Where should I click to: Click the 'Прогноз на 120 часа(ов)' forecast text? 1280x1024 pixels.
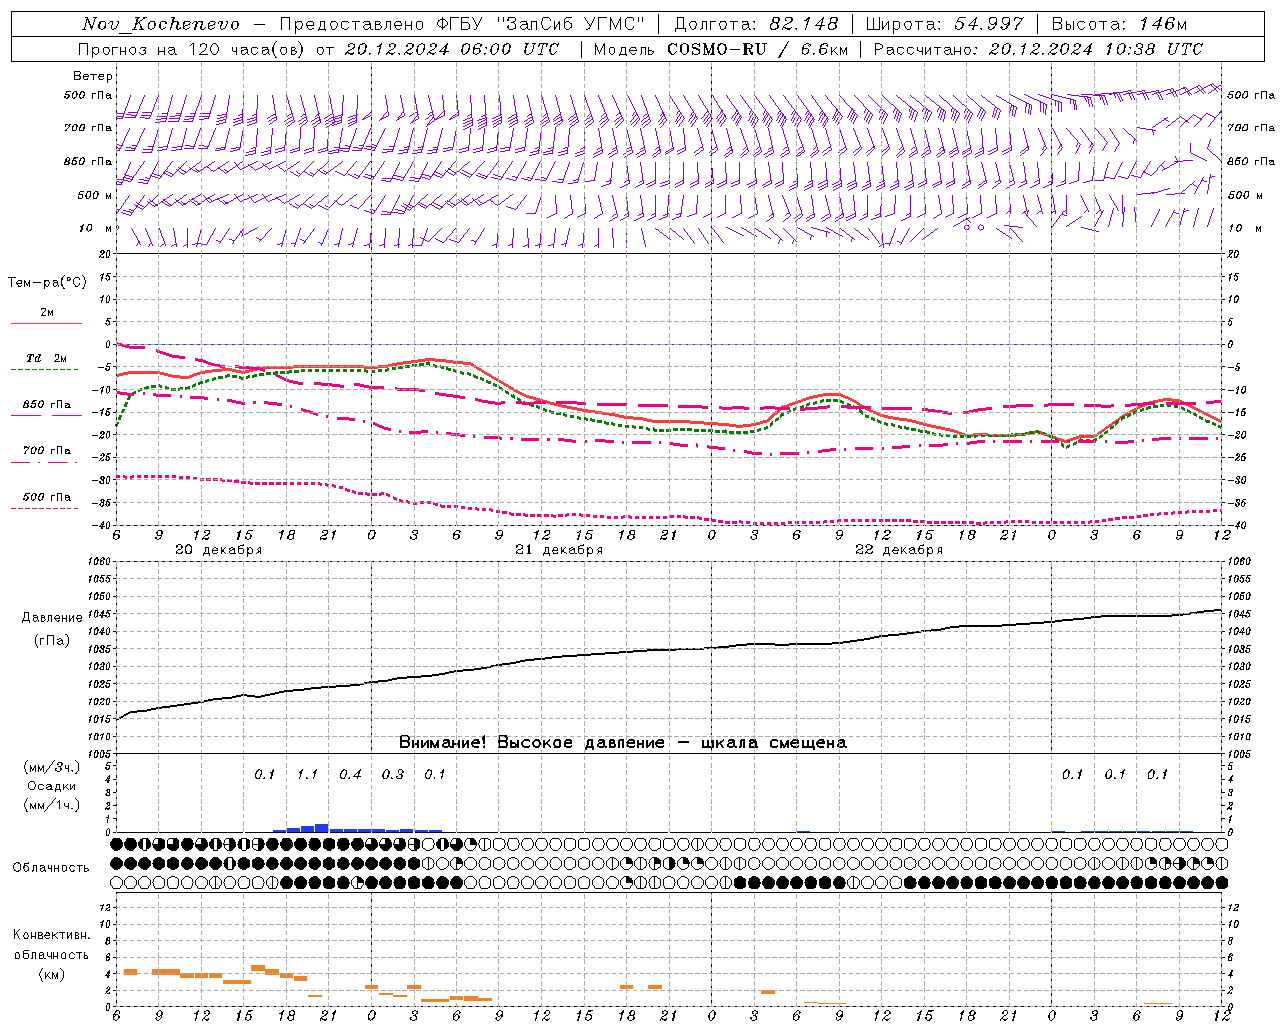192,49
